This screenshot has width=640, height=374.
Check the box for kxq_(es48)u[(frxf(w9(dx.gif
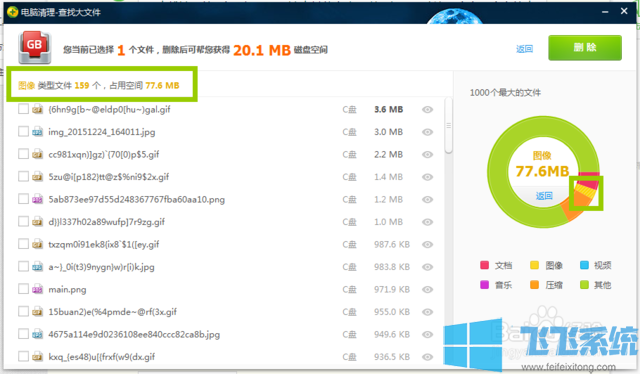pyautogui.click(x=23, y=356)
